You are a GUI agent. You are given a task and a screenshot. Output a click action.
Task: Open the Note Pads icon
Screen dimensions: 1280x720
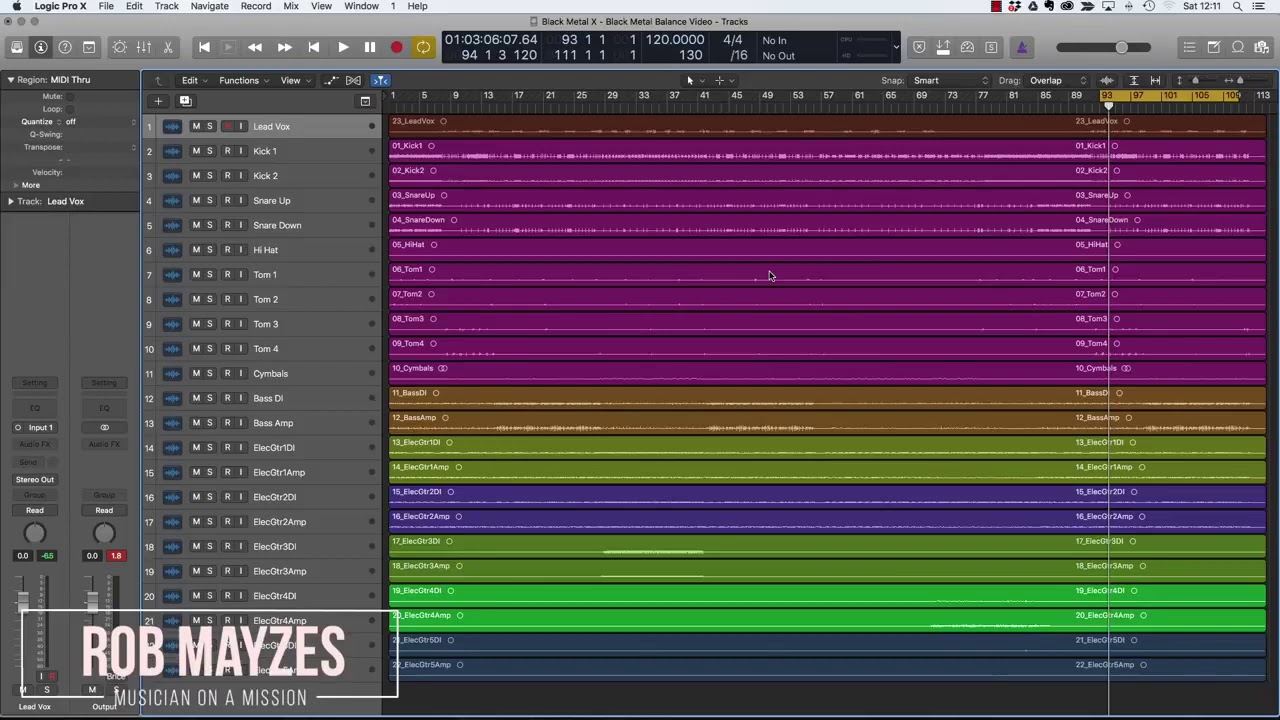[x=1213, y=47]
